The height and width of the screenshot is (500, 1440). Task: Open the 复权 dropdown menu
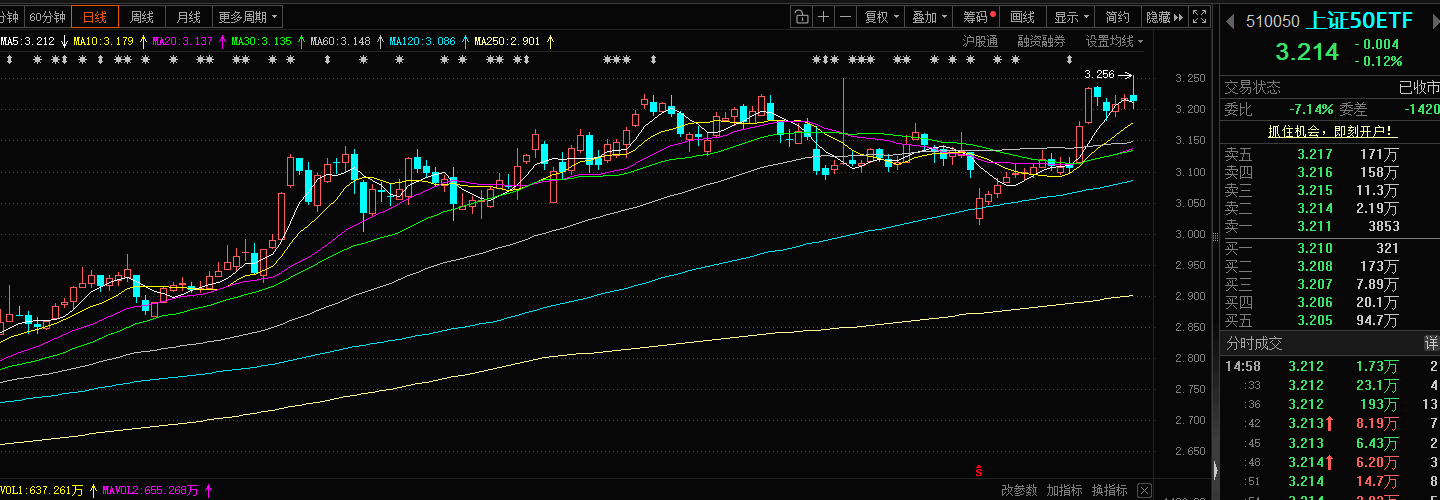click(882, 17)
